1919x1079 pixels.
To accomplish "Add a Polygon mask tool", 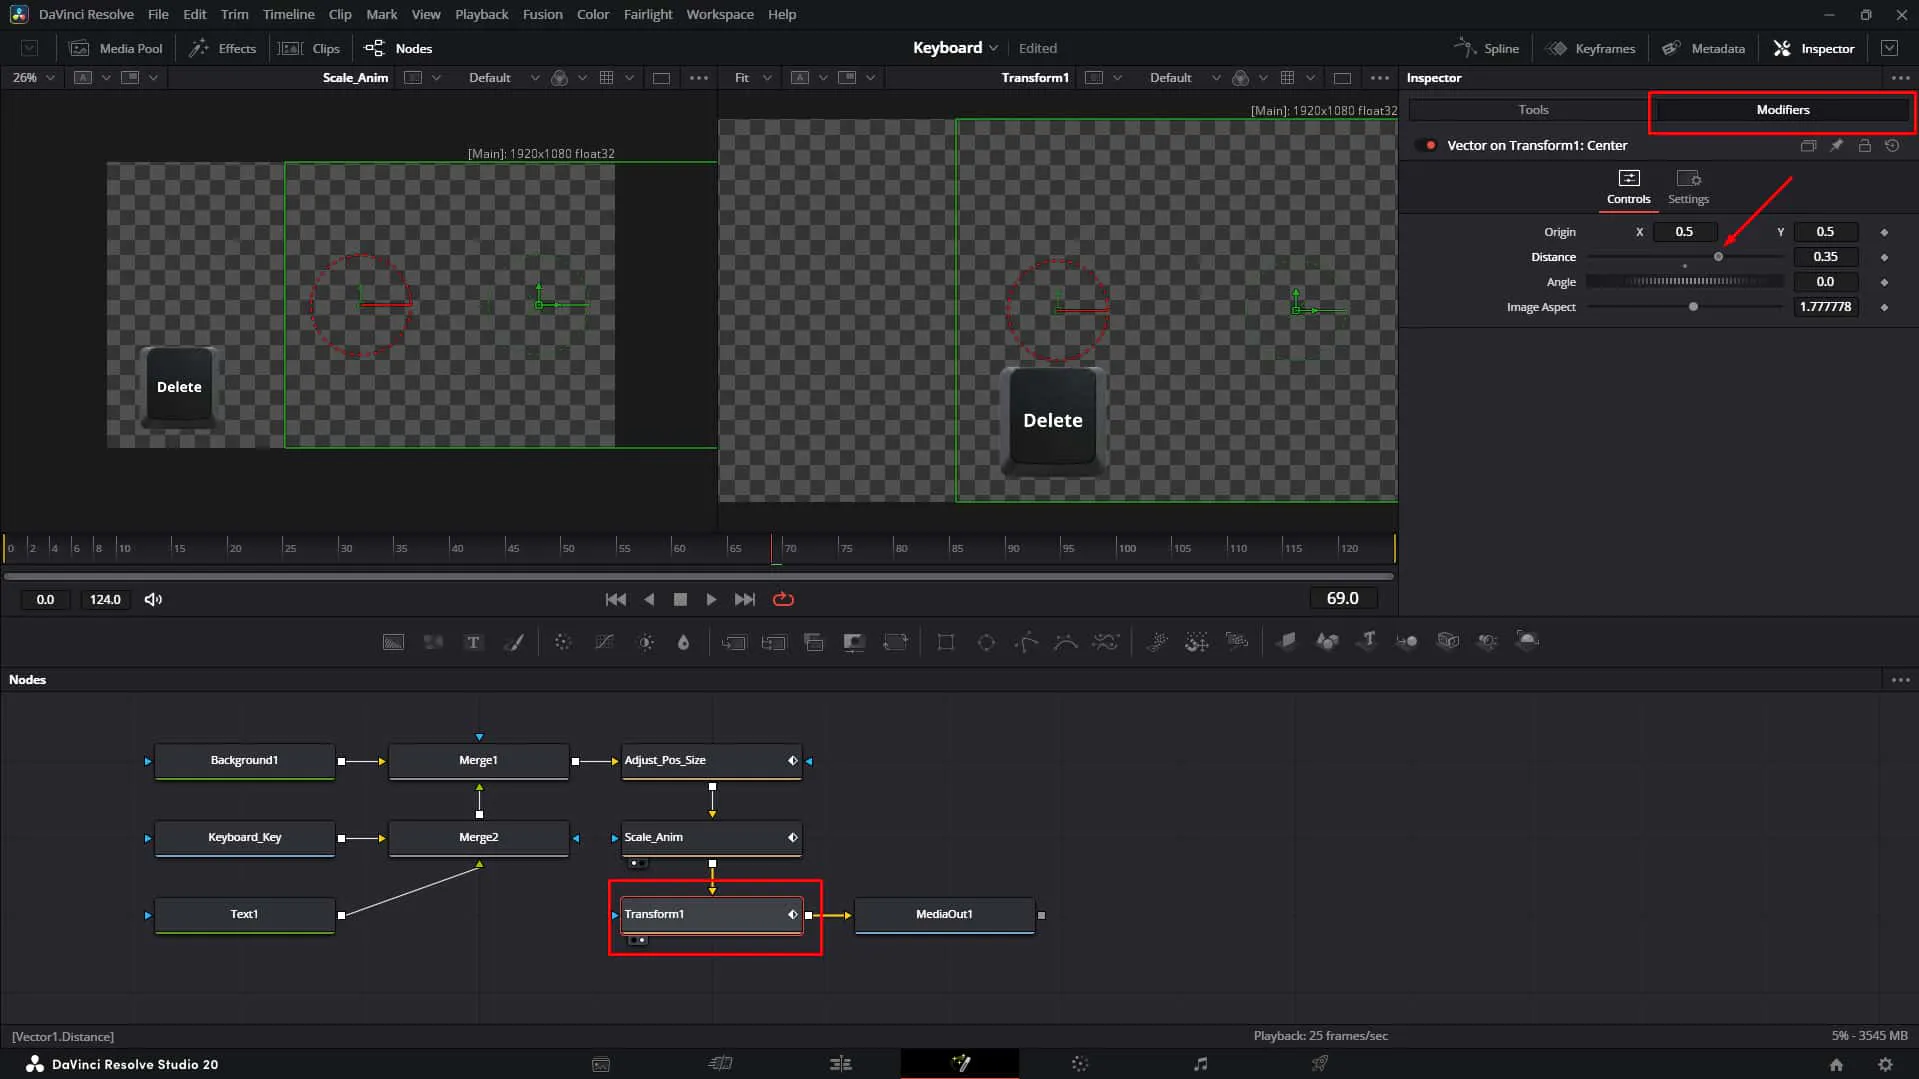I will [1026, 642].
